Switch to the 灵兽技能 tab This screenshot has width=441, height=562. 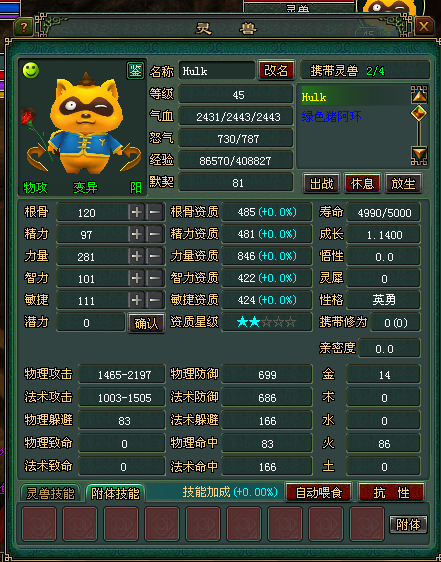point(51,494)
